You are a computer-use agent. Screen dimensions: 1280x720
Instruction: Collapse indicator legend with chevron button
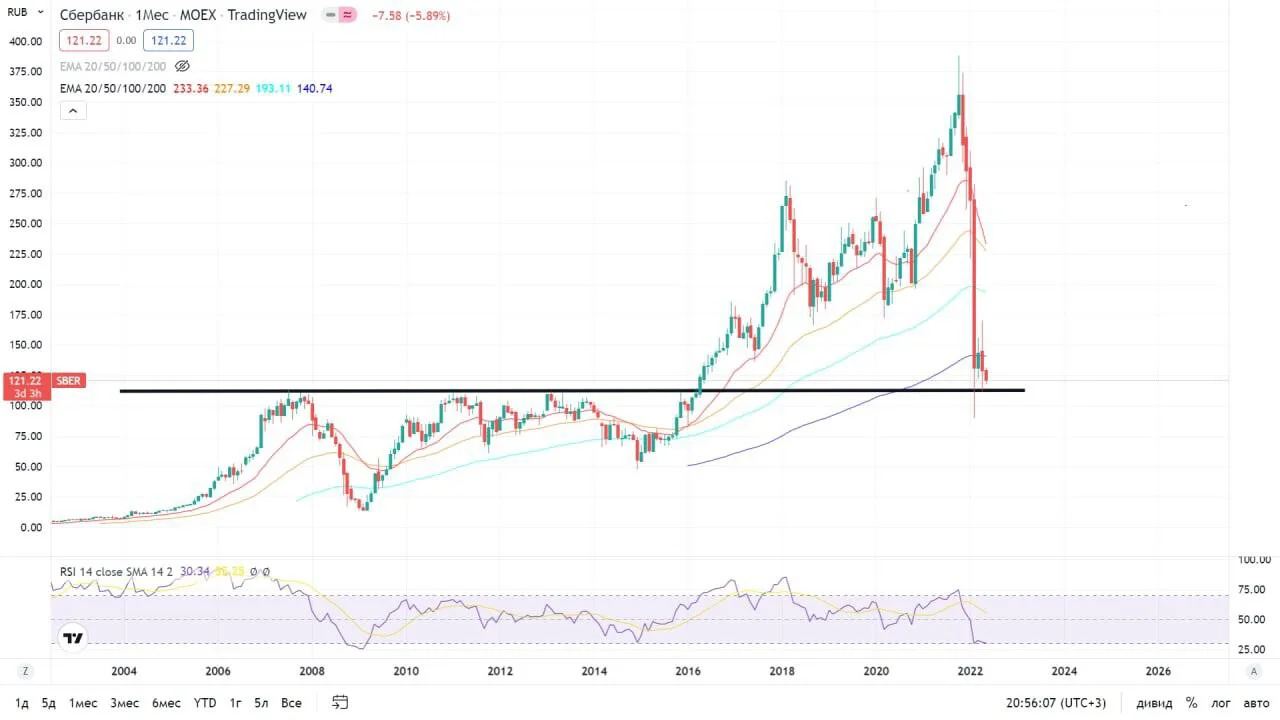tap(73, 111)
